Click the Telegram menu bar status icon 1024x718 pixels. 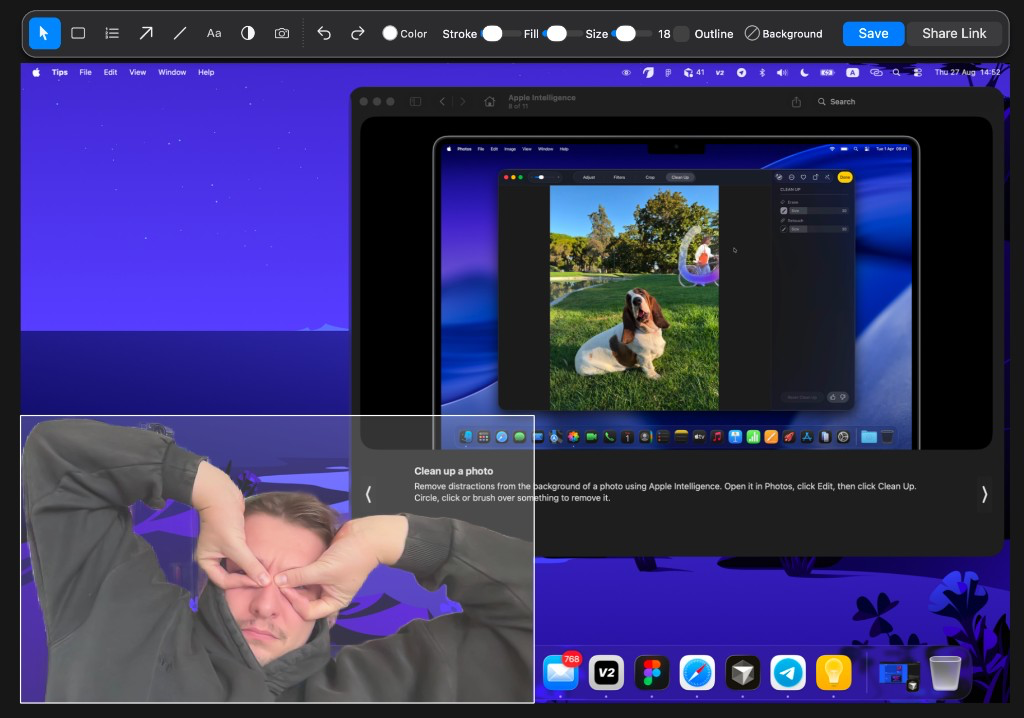point(741,73)
